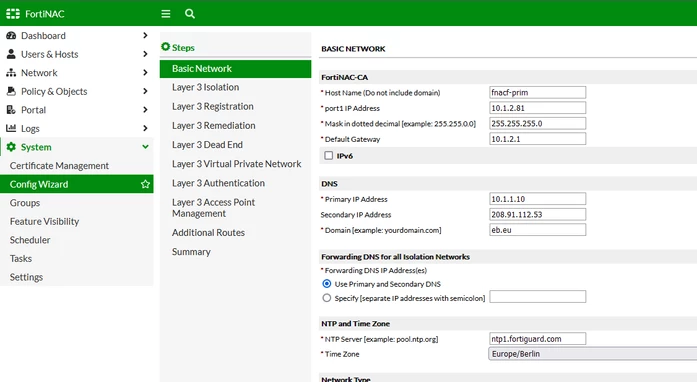Click the System gear icon

pyautogui.click(x=11, y=147)
